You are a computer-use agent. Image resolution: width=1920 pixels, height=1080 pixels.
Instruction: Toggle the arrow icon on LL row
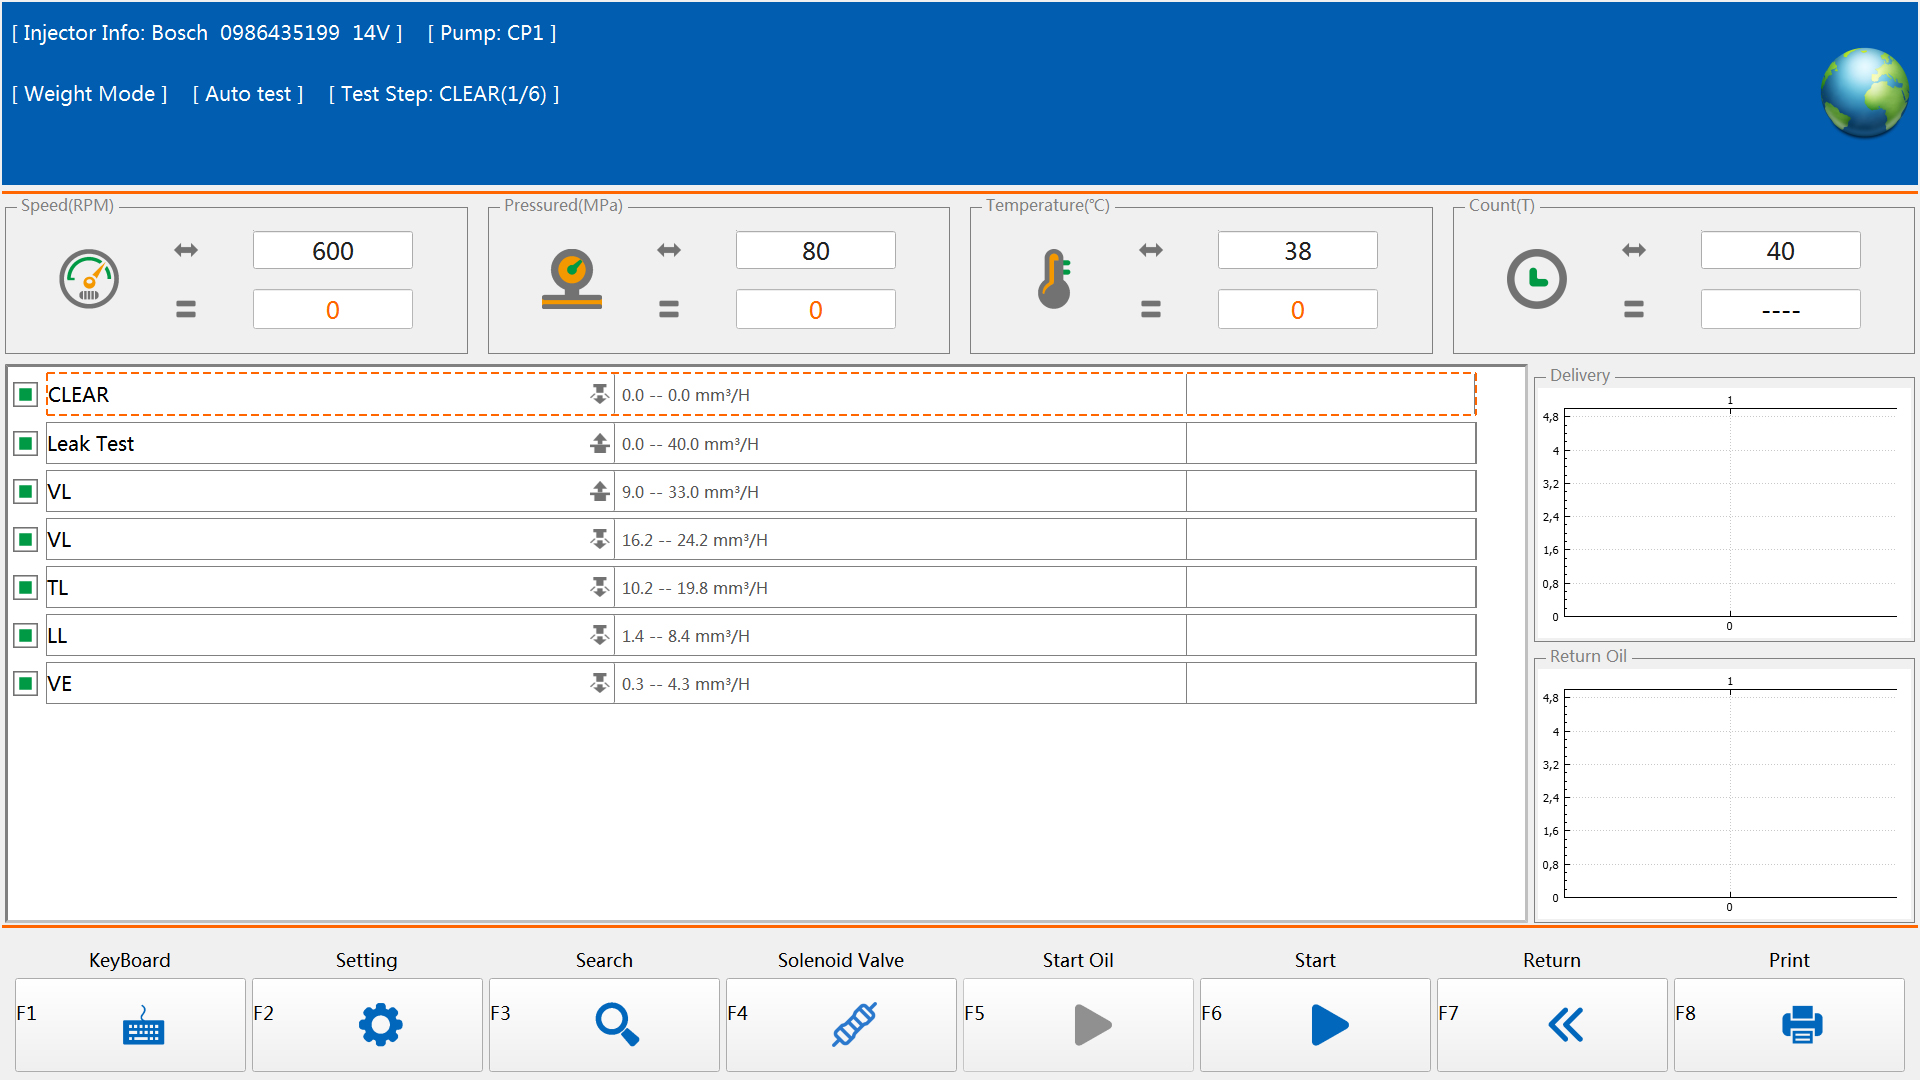click(x=599, y=635)
